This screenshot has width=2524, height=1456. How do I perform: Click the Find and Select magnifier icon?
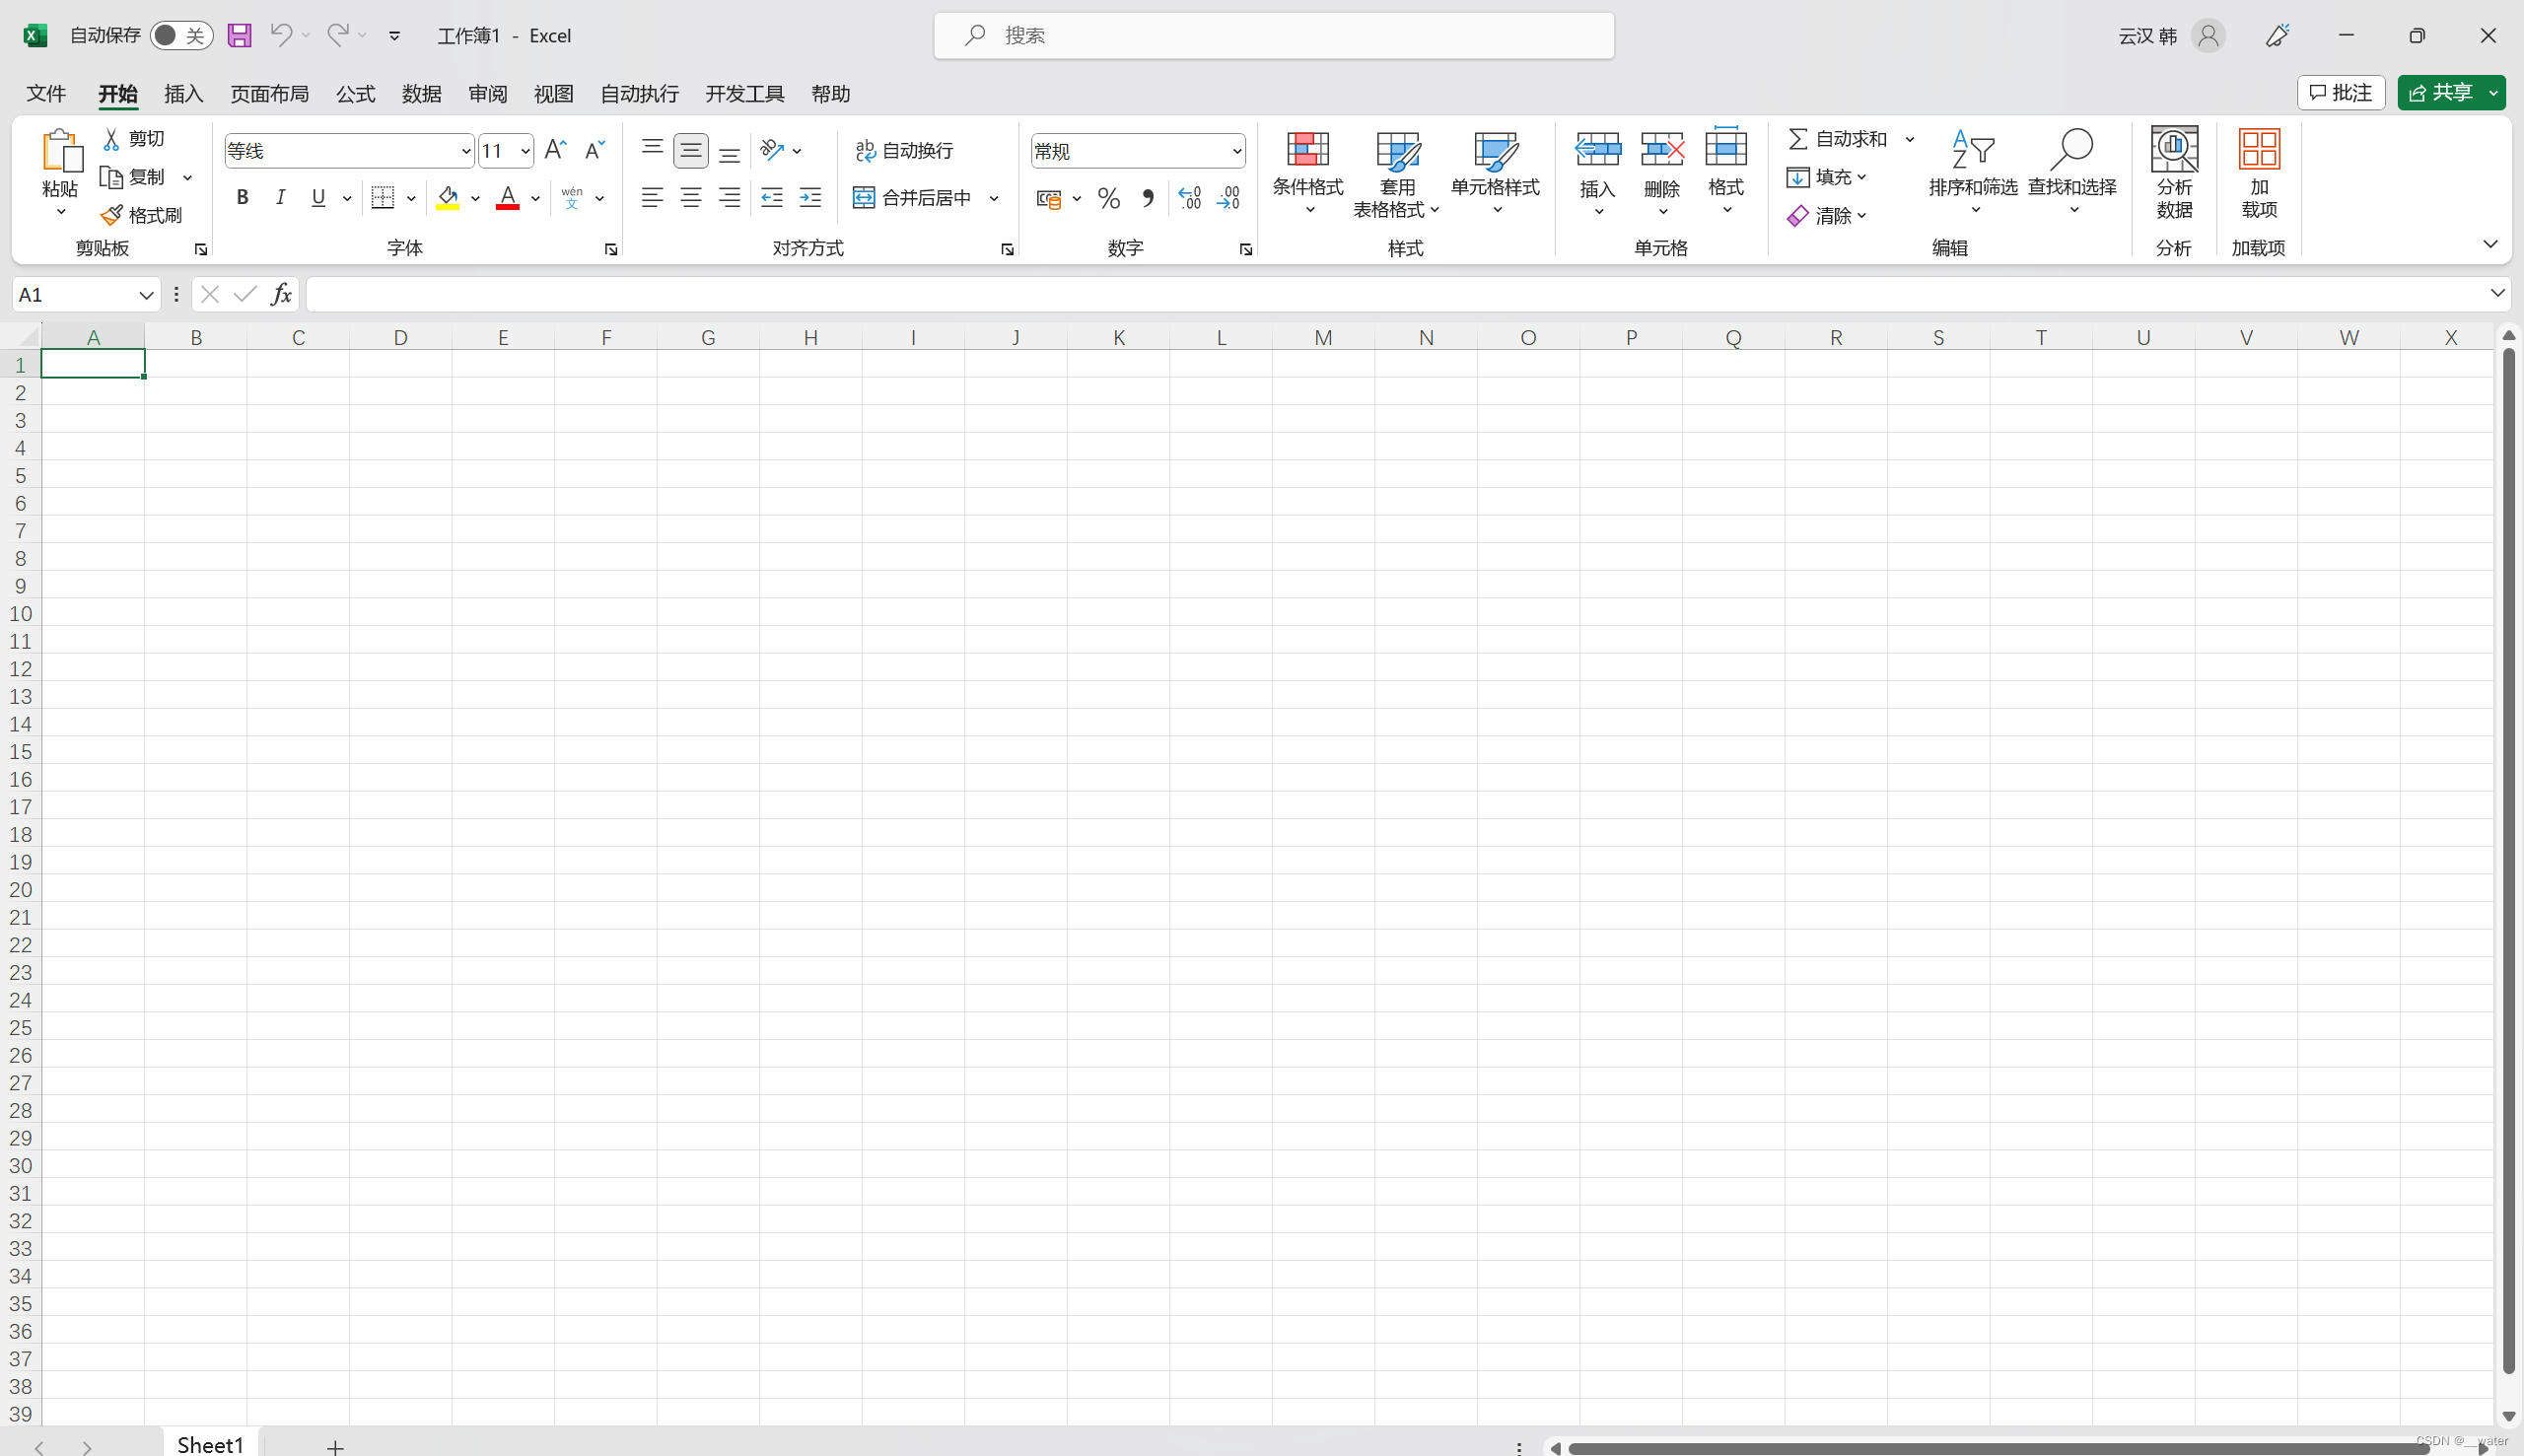coord(2071,150)
